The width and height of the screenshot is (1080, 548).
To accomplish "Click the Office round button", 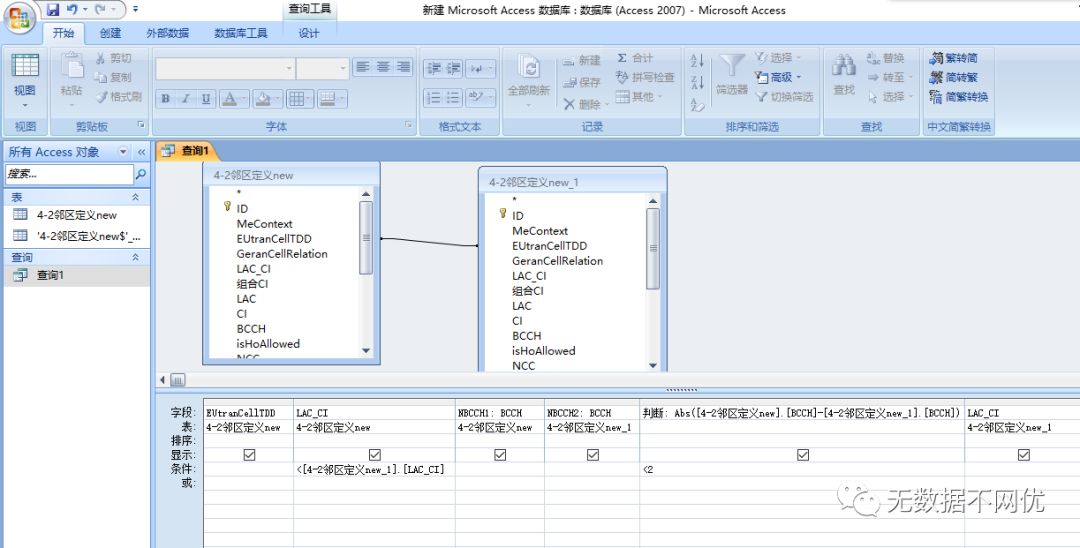I will (19, 19).
